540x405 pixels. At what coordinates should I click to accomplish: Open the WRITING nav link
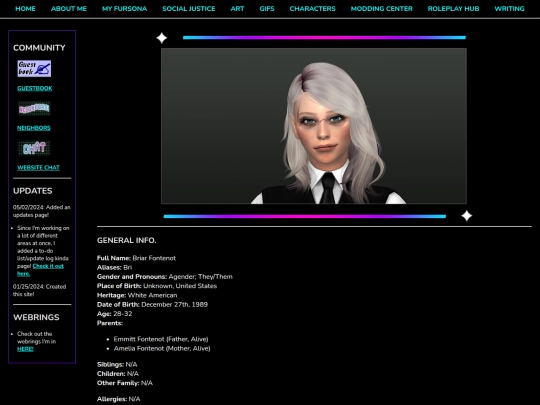point(509,9)
